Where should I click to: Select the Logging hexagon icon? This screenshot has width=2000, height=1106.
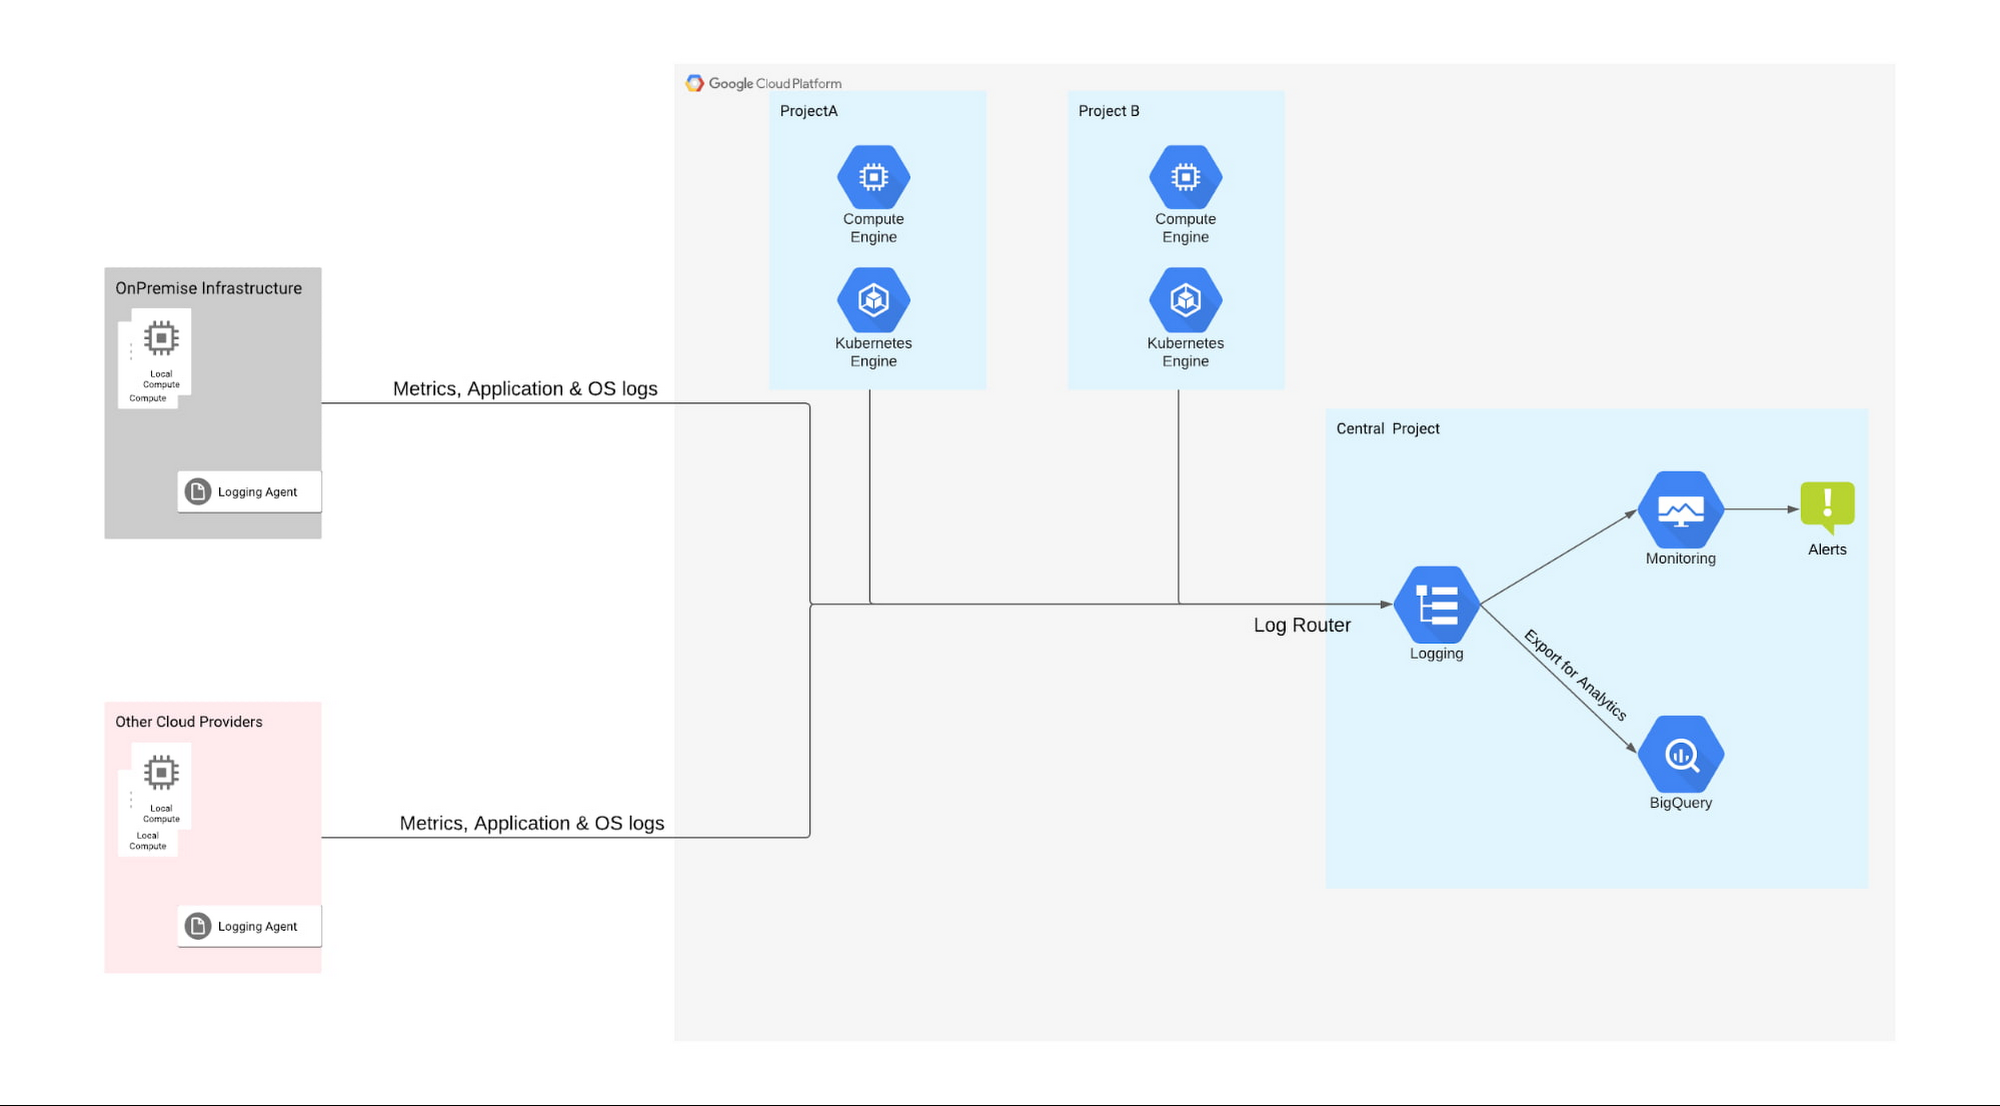click(x=1436, y=605)
